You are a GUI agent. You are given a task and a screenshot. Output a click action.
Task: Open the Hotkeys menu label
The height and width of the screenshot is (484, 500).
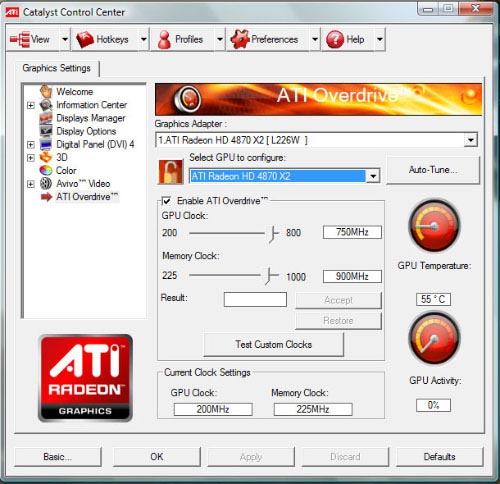tap(112, 39)
